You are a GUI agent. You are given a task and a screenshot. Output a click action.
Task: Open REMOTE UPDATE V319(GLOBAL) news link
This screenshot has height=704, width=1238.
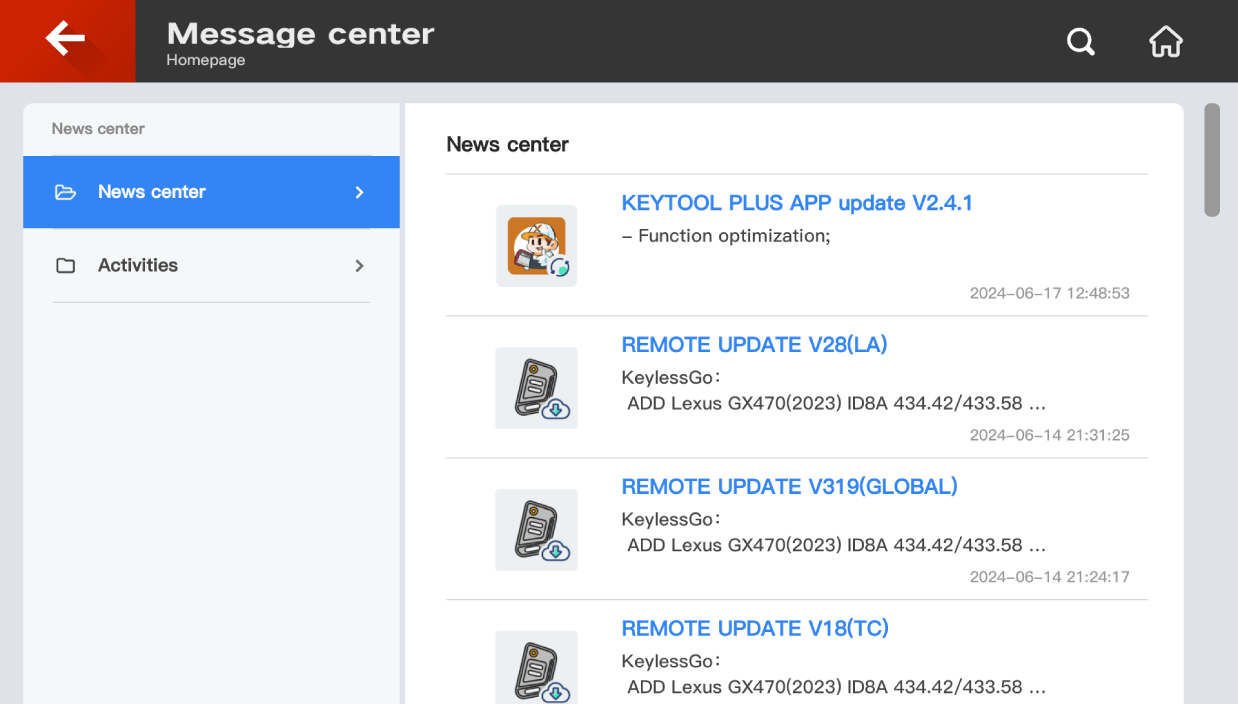(x=789, y=487)
